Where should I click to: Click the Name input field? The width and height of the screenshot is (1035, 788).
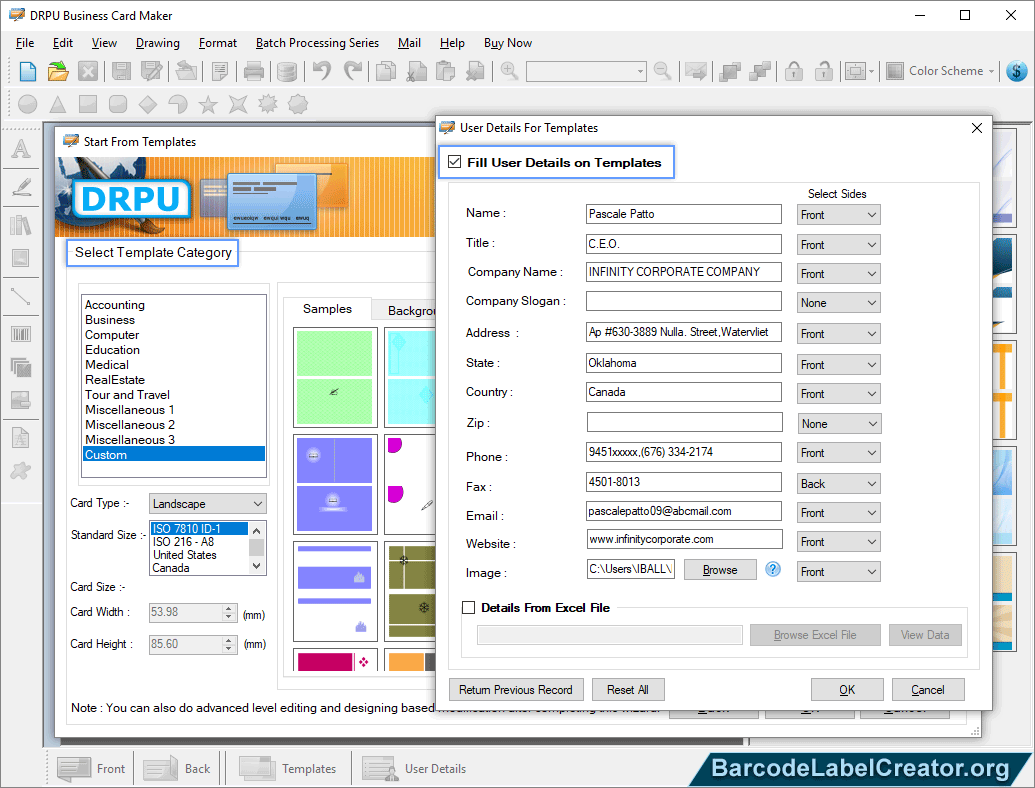tap(683, 214)
